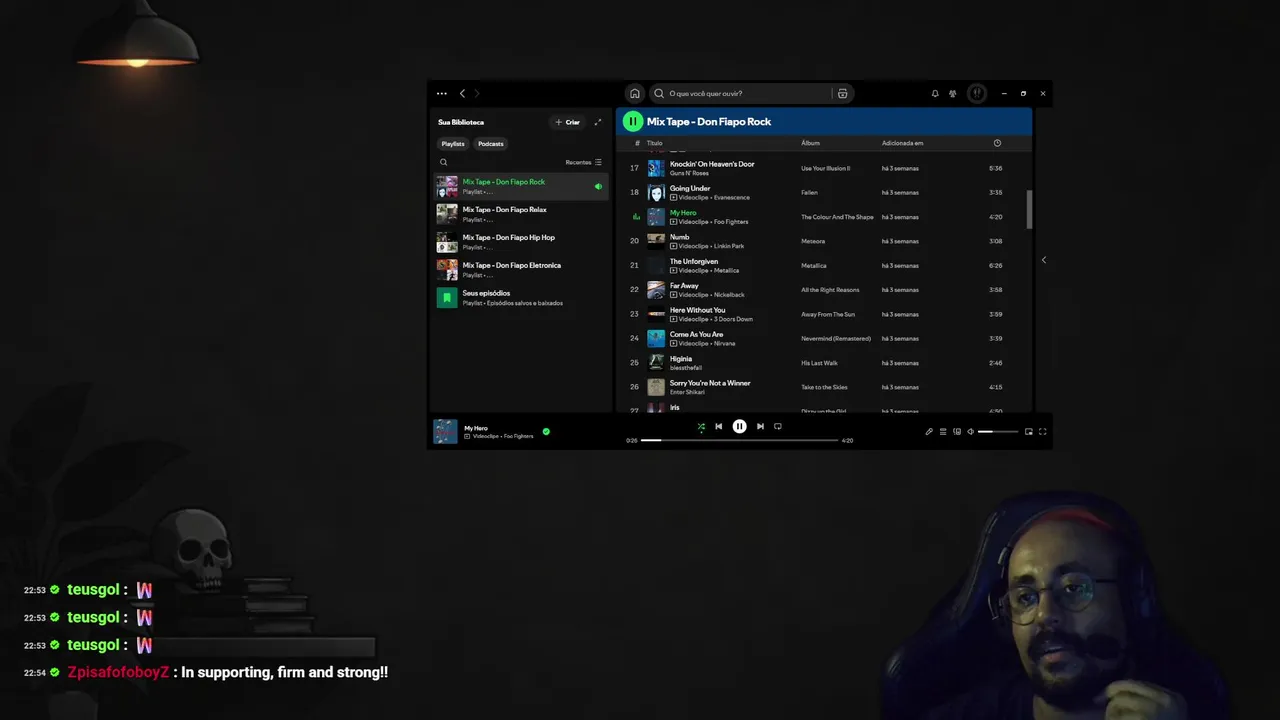Image resolution: width=1280 pixels, height=720 pixels.
Task: Open album link Use Your Illusion II
Action: [x=825, y=168]
